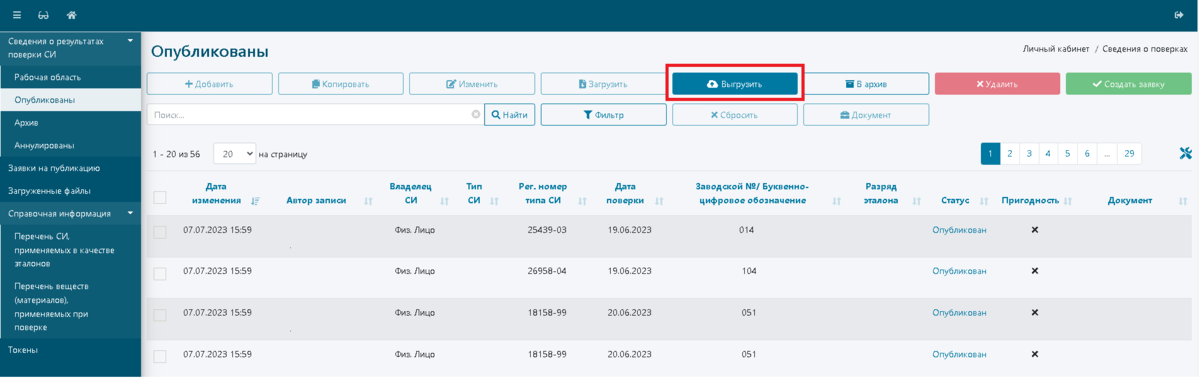The image size is (1200, 380).
Task: Click the red Удалить button
Action: pos(997,84)
